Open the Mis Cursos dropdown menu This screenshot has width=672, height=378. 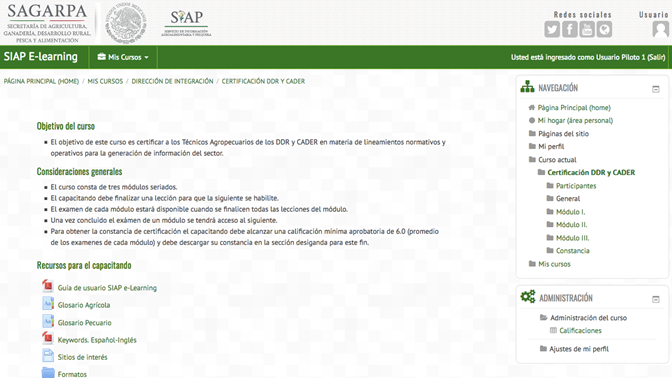click(x=123, y=57)
